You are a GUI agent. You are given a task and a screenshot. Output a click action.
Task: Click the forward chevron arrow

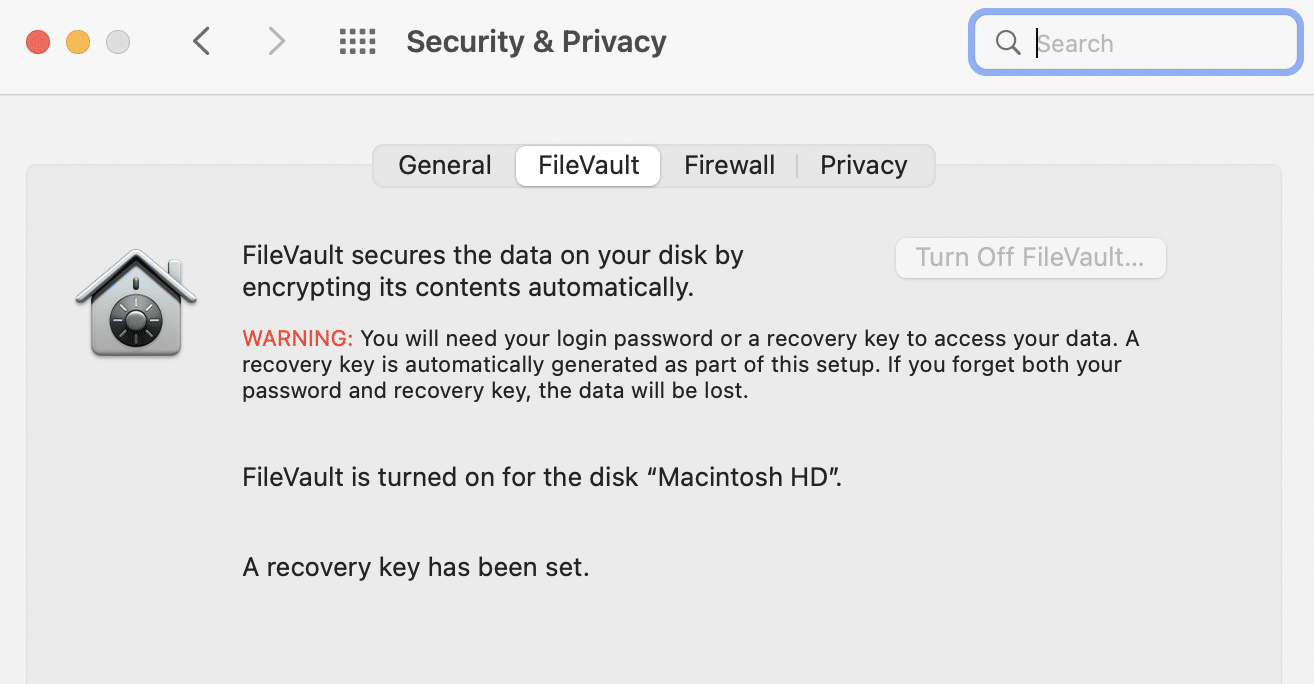pos(277,42)
